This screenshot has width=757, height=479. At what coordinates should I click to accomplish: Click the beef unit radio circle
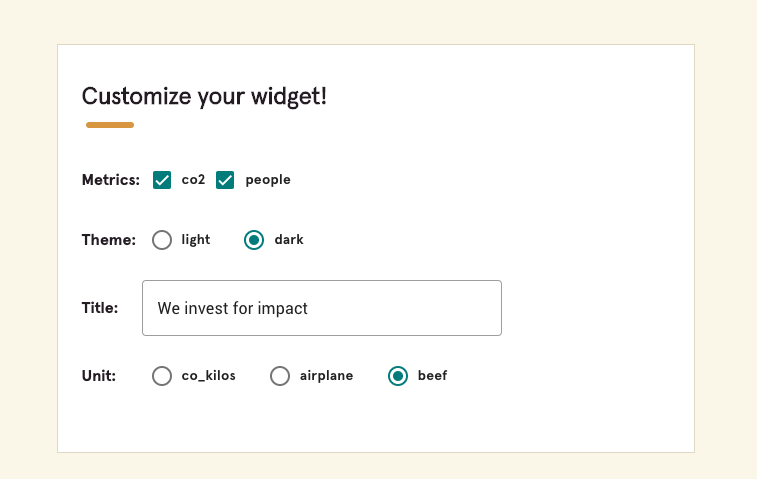398,376
